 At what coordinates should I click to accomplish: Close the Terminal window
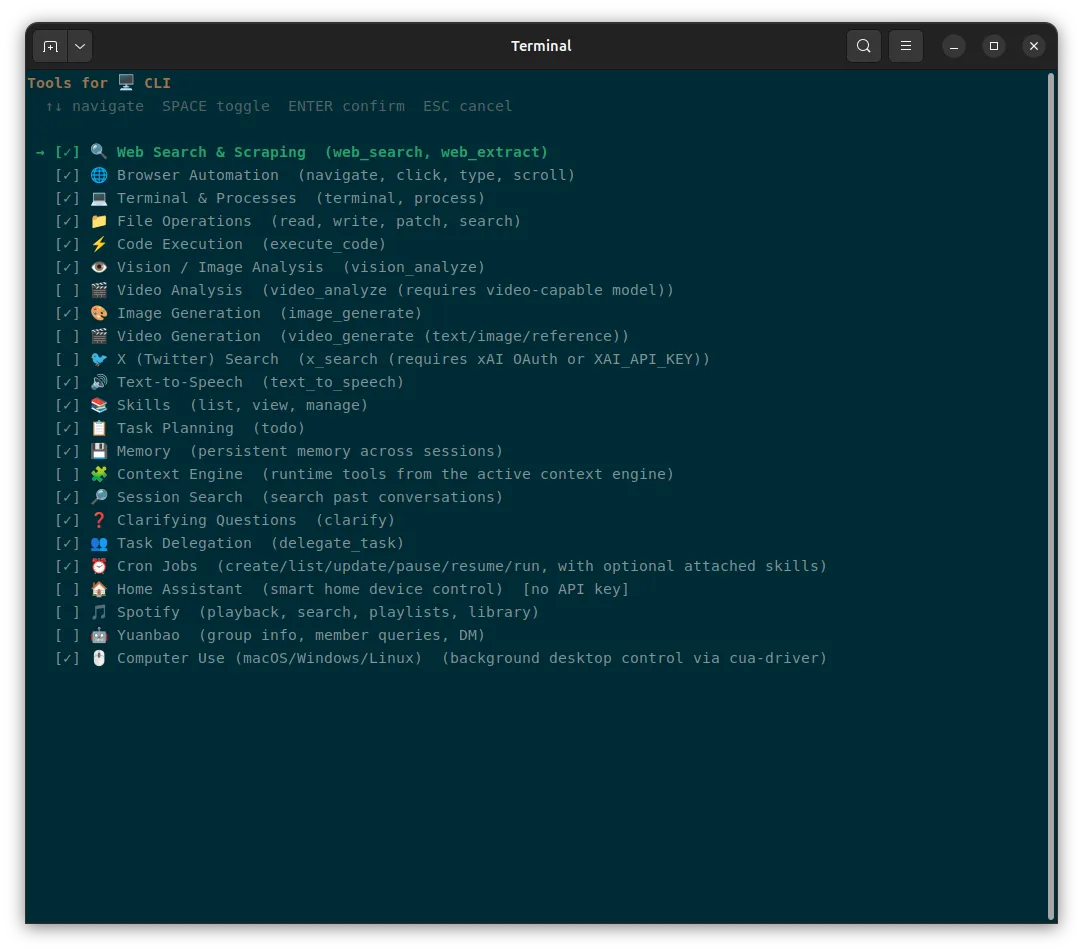pos(1034,46)
